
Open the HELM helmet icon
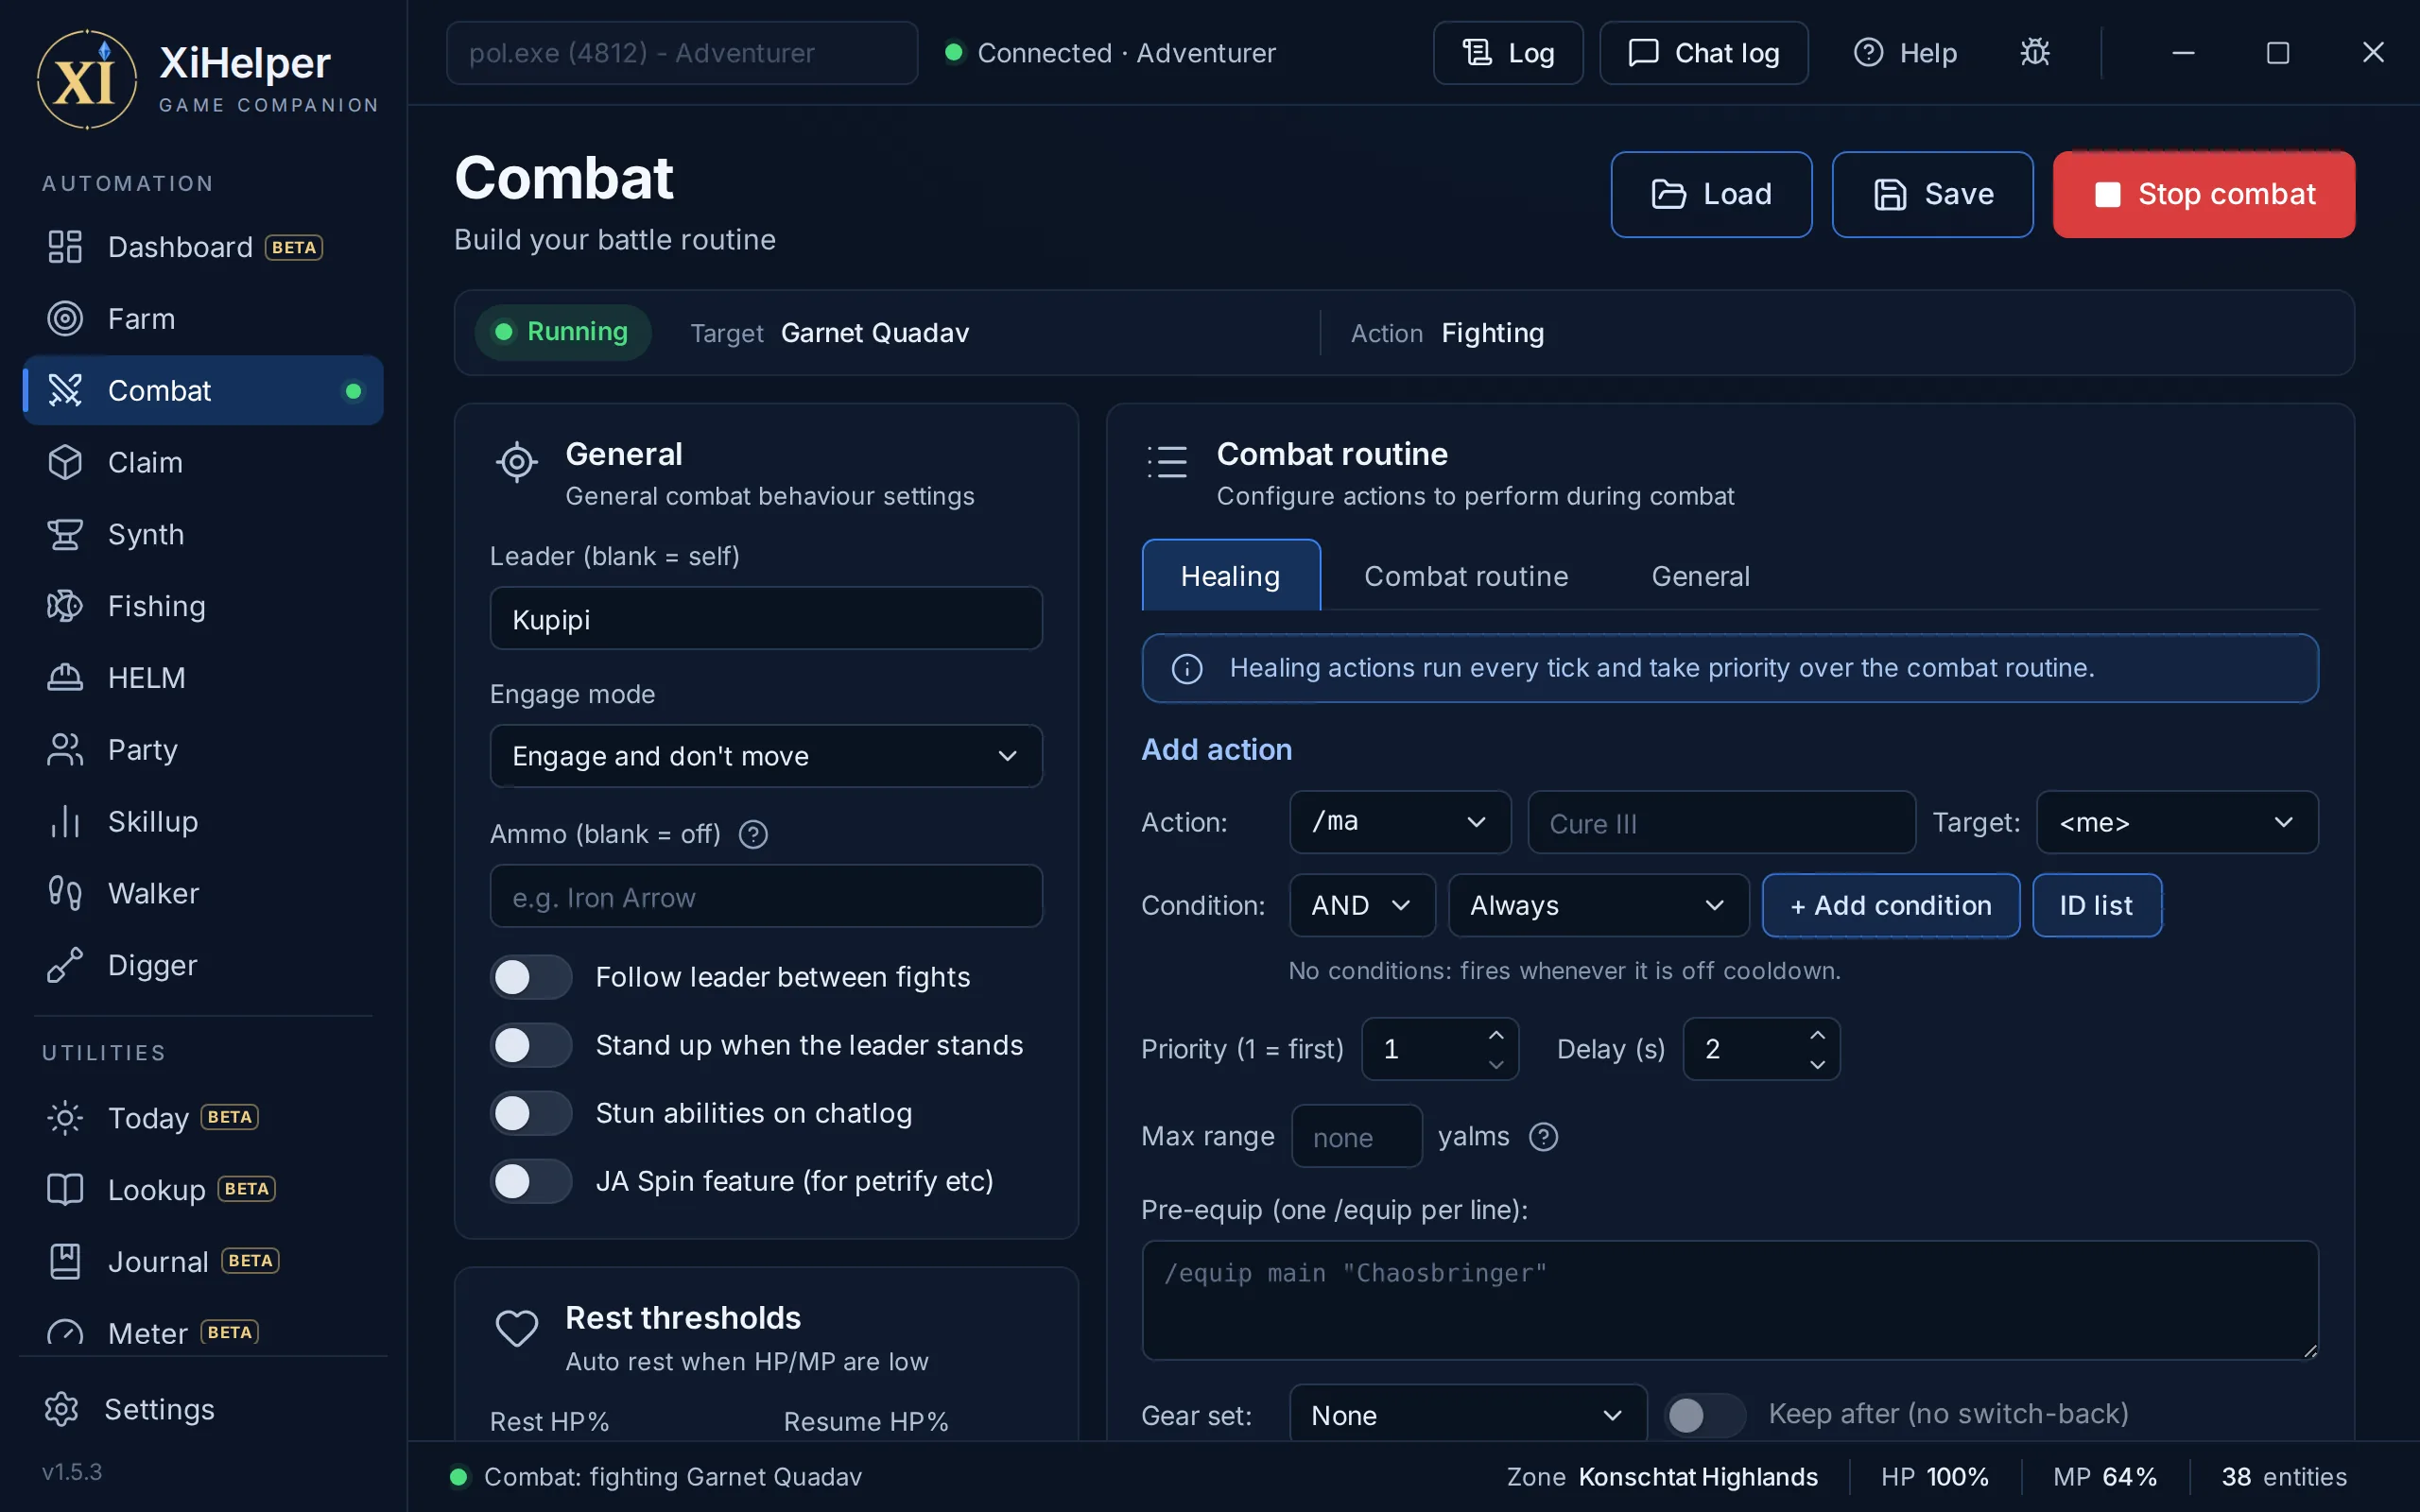pyautogui.click(x=65, y=678)
